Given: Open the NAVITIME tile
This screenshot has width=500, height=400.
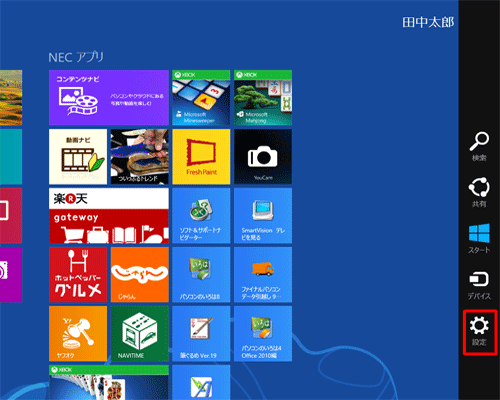Looking at the screenshot, I should pos(140,334).
